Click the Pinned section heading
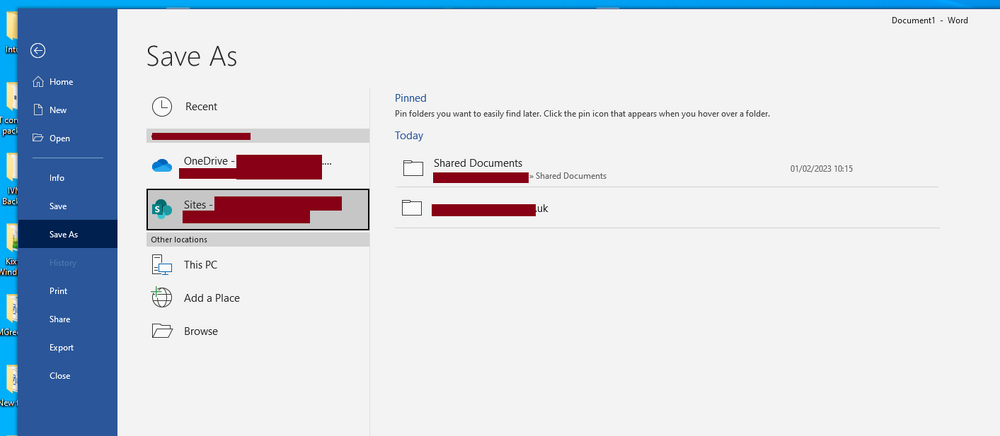Screen dimensions: 1000x436 [410, 98]
